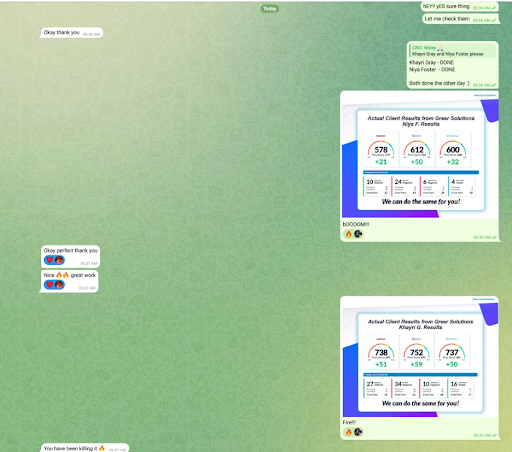The width and height of the screenshot is (512, 452).
Task: Click the read-receipt checkmarks on 'hEY!! yES sure thing'
Action: point(494,8)
